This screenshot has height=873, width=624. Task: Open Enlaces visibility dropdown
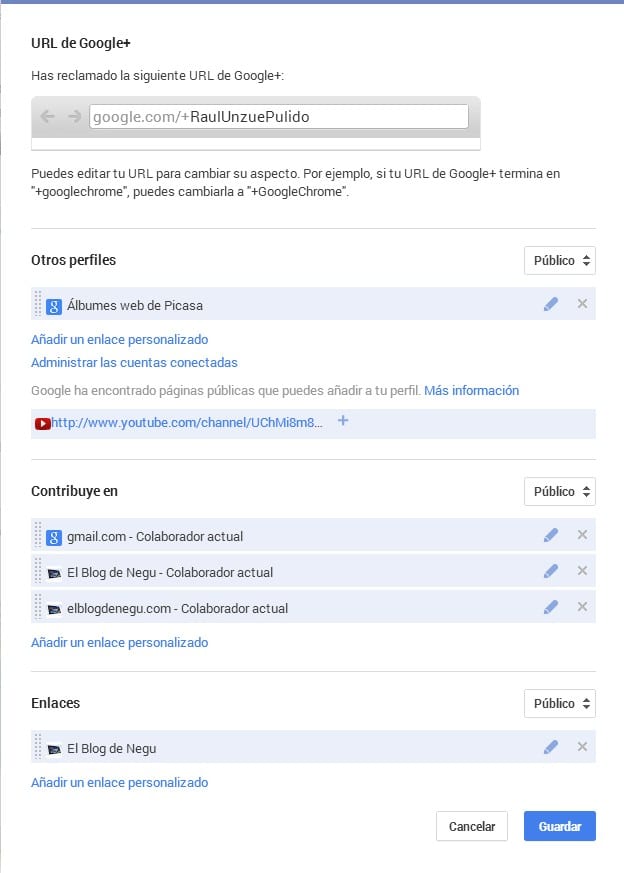pos(560,704)
